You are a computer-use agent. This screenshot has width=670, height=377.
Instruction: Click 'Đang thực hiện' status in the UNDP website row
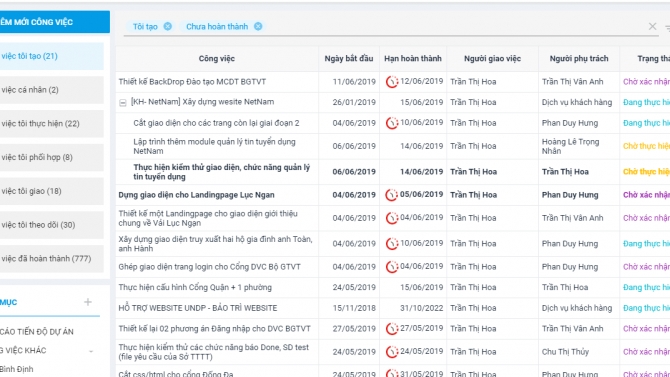(x=646, y=308)
